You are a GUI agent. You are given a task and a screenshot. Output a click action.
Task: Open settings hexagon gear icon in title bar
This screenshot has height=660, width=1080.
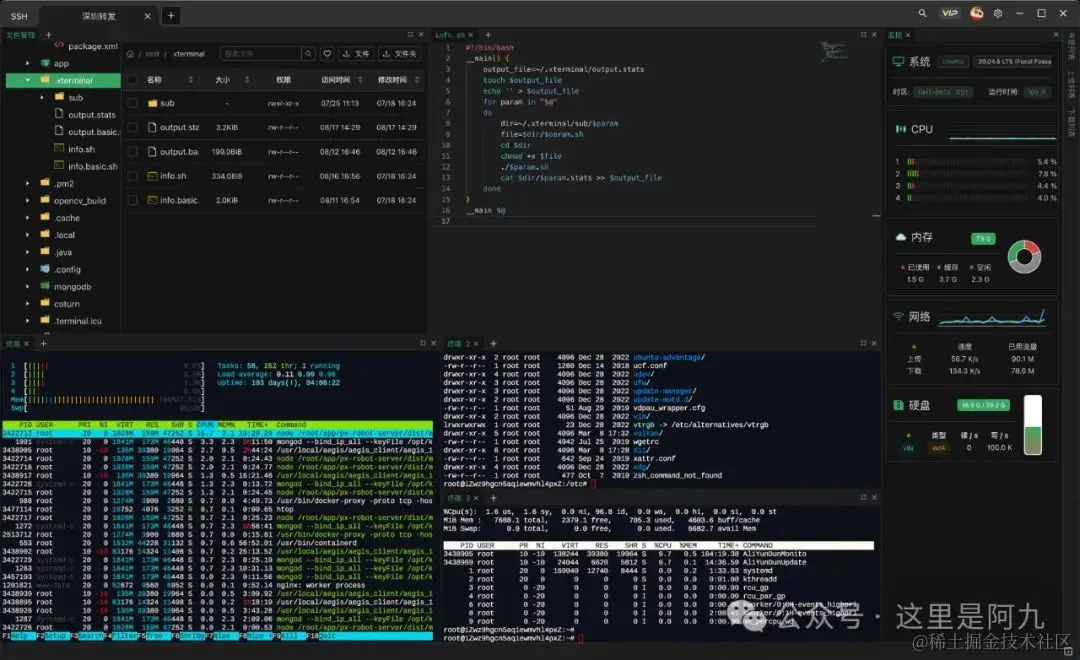[997, 13]
